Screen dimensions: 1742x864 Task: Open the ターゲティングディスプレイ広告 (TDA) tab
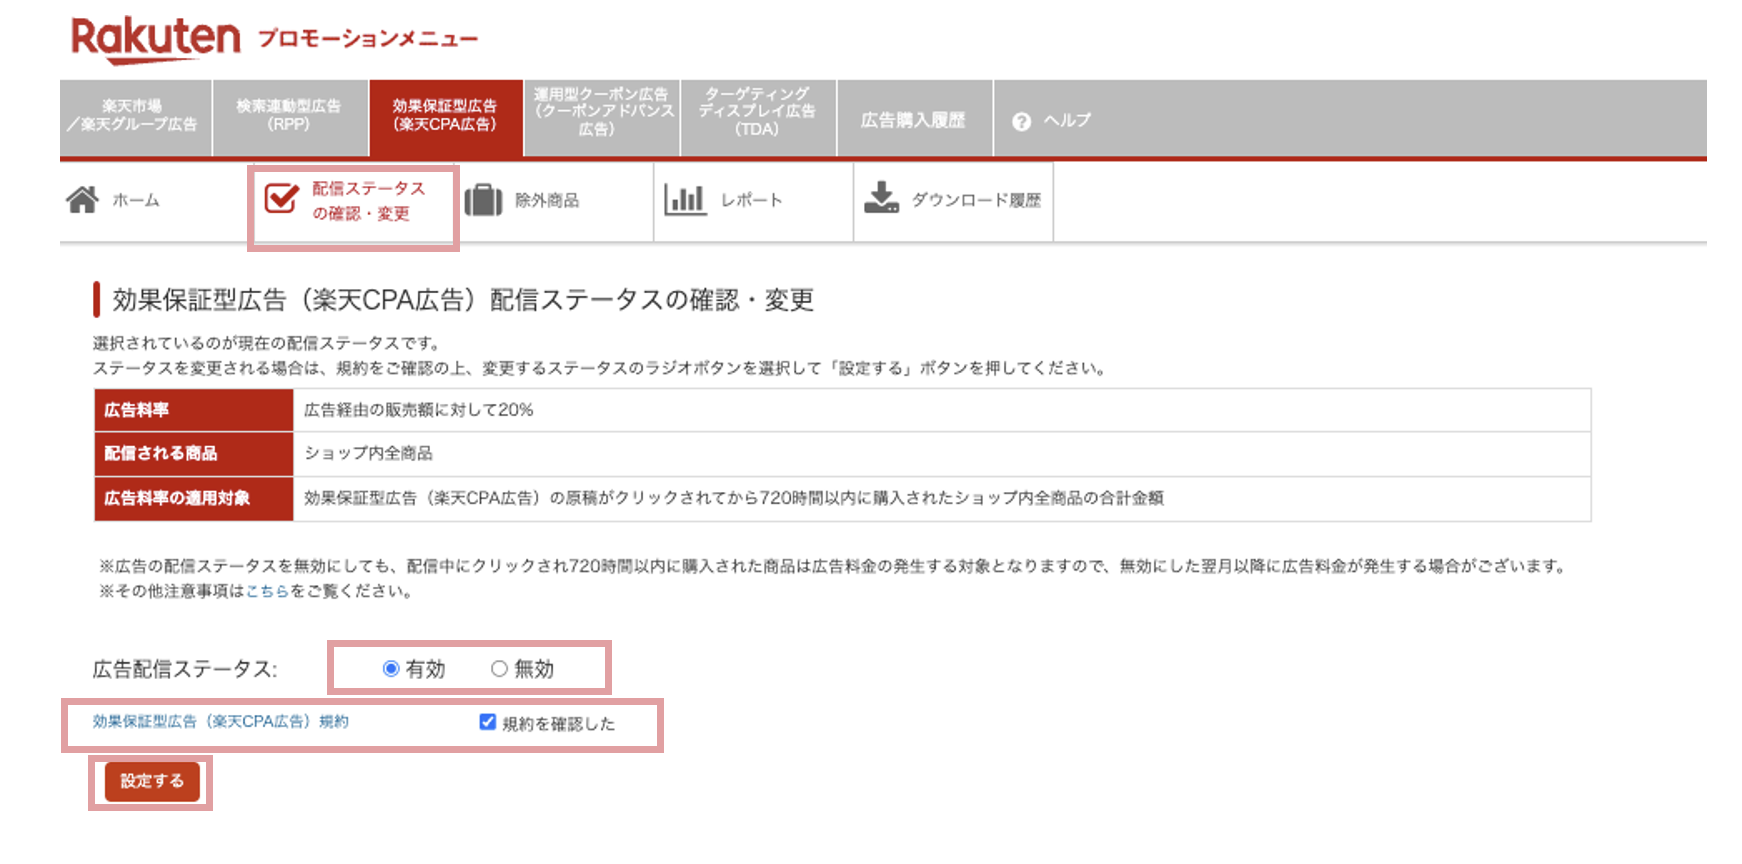point(758,118)
